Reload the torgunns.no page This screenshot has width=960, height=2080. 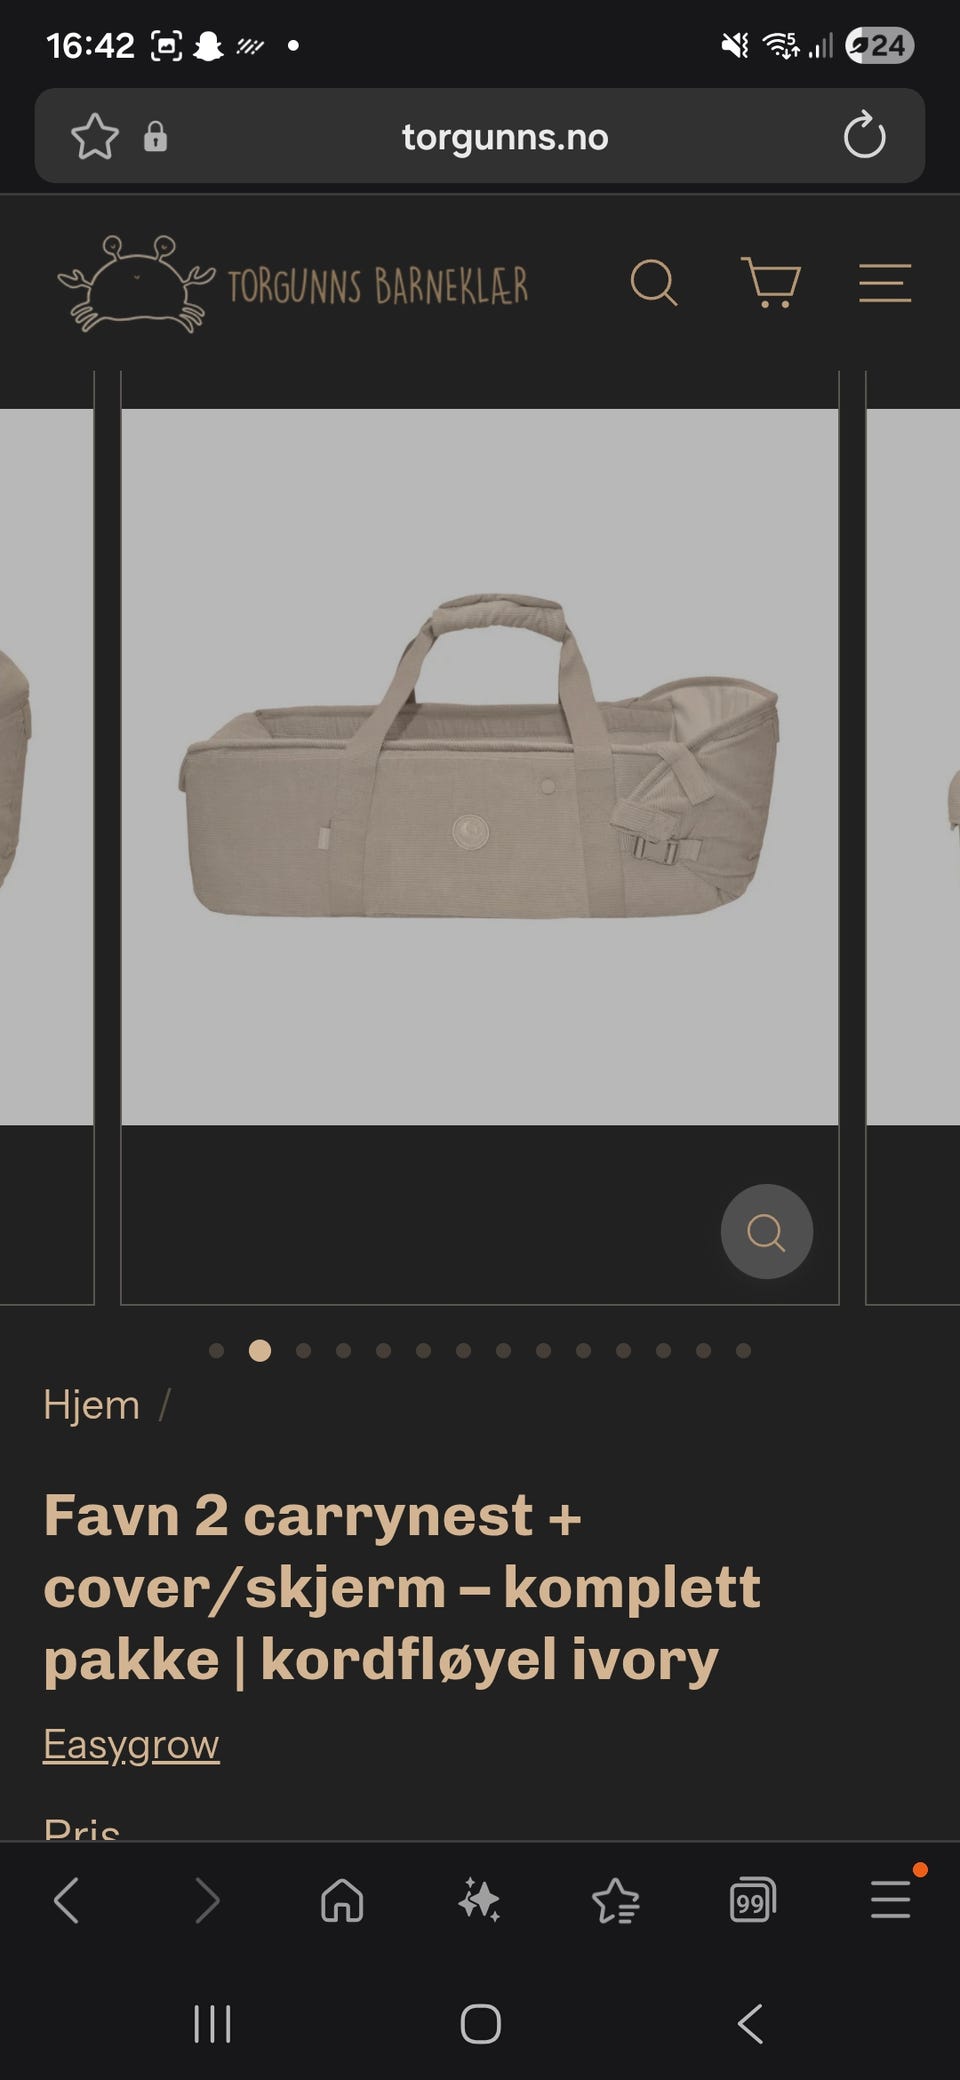pyautogui.click(x=864, y=136)
